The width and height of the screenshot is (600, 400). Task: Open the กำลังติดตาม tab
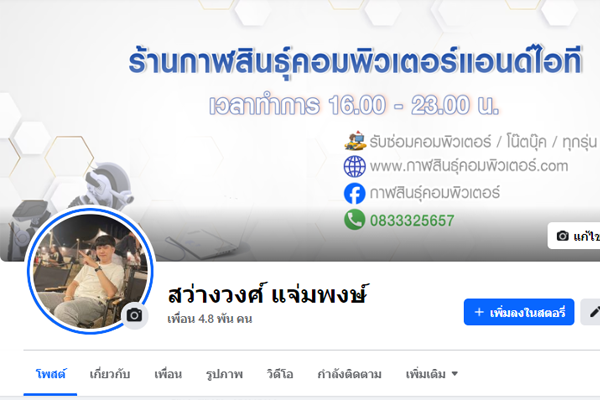[349, 374]
